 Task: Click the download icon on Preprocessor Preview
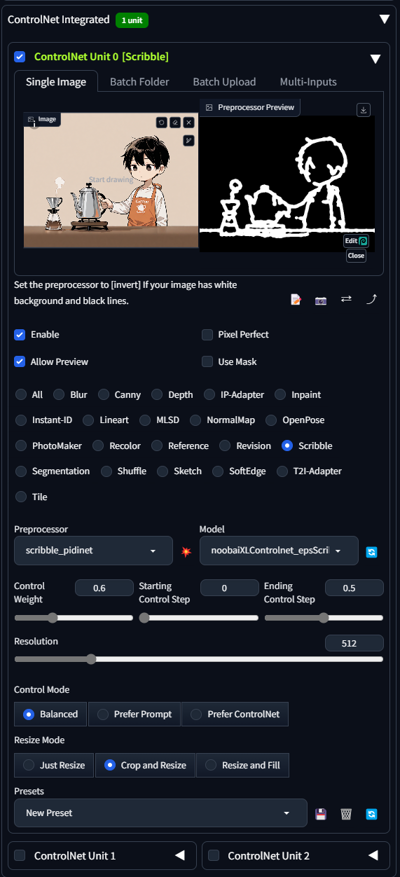point(364,110)
